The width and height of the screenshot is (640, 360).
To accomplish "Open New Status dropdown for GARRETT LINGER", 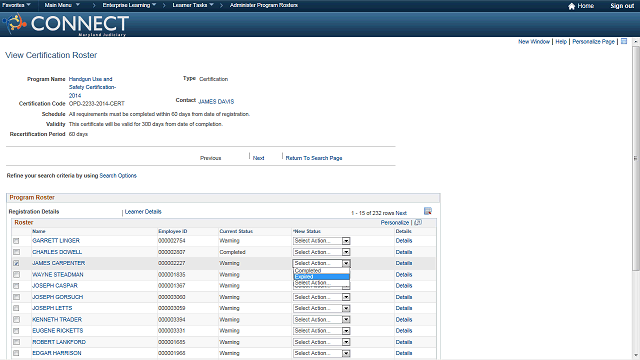I will [x=321, y=241].
